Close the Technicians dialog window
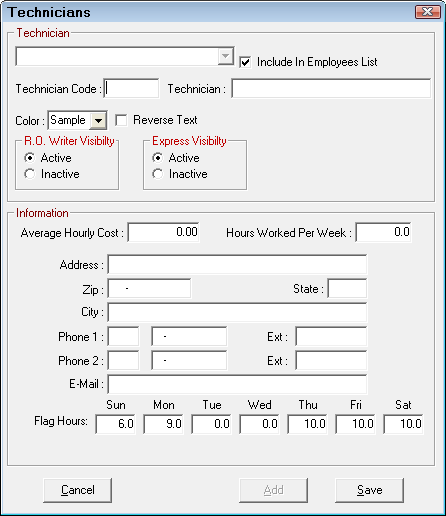Screen dimensions: 446x516 coord(428,12)
